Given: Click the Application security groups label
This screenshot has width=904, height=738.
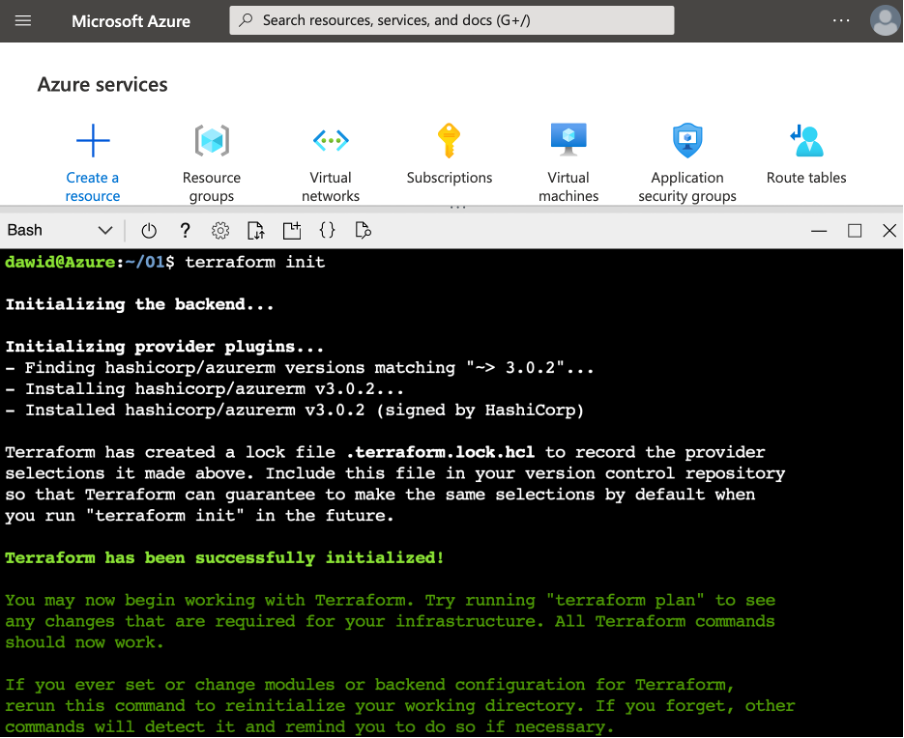Looking at the screenshot, I should coord(687,187).
